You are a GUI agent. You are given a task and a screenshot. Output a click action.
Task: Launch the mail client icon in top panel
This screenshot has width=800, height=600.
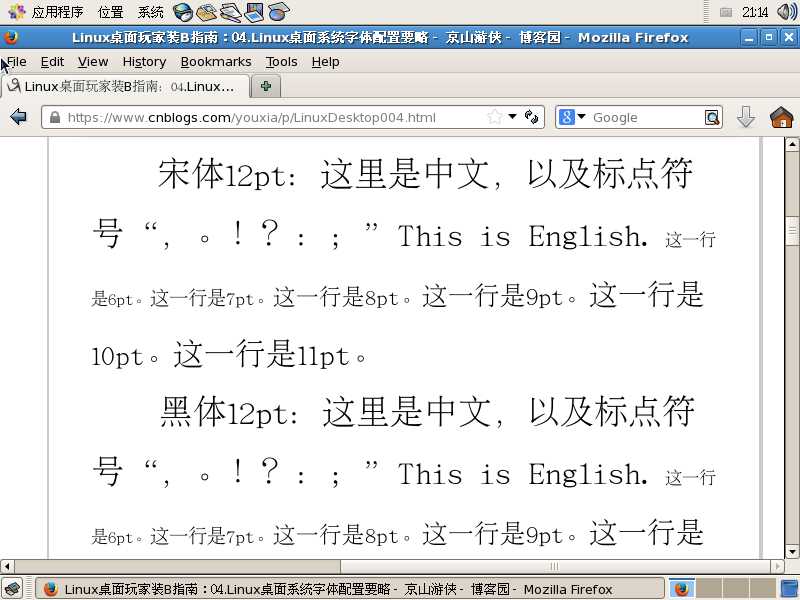(x=207, y=12)
